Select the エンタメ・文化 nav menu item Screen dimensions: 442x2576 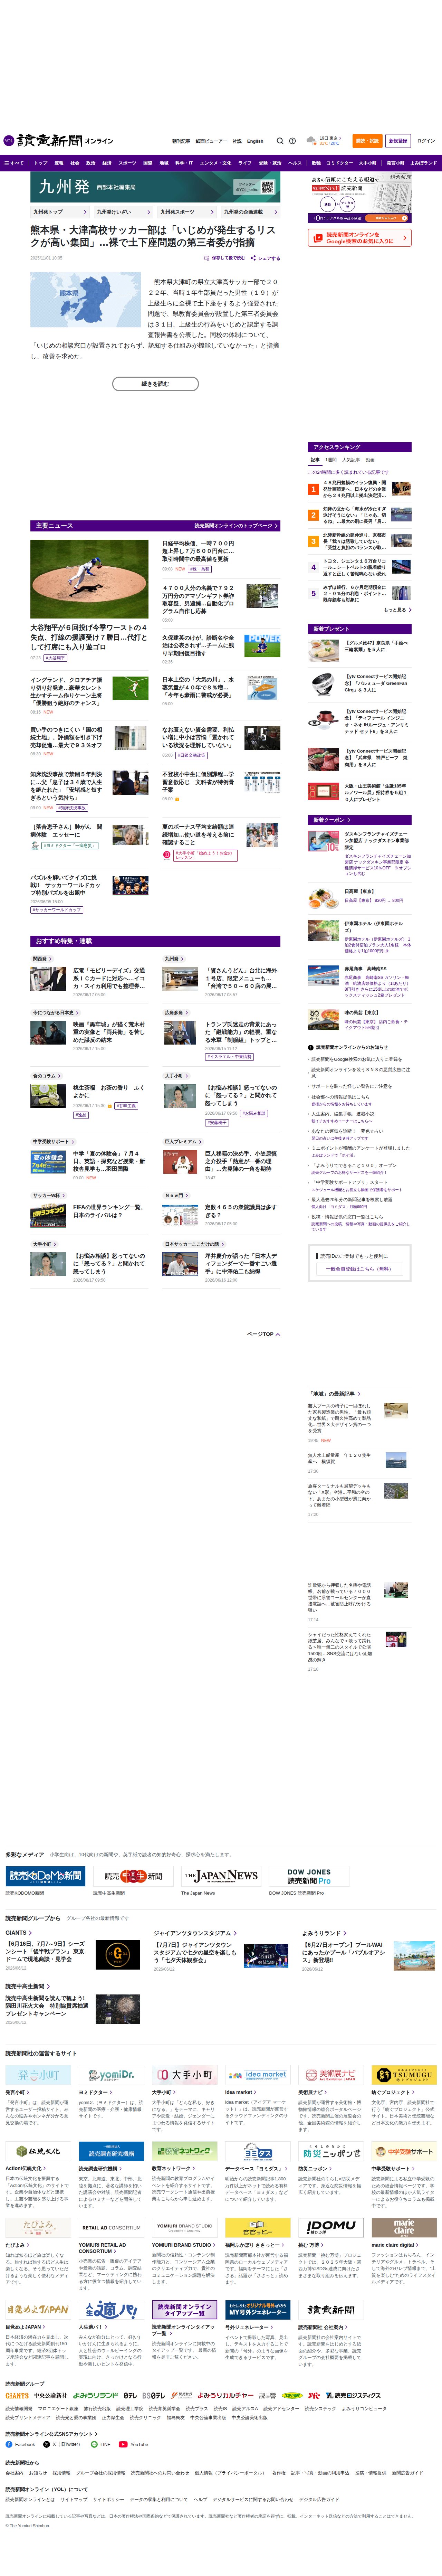coord(215,163)
